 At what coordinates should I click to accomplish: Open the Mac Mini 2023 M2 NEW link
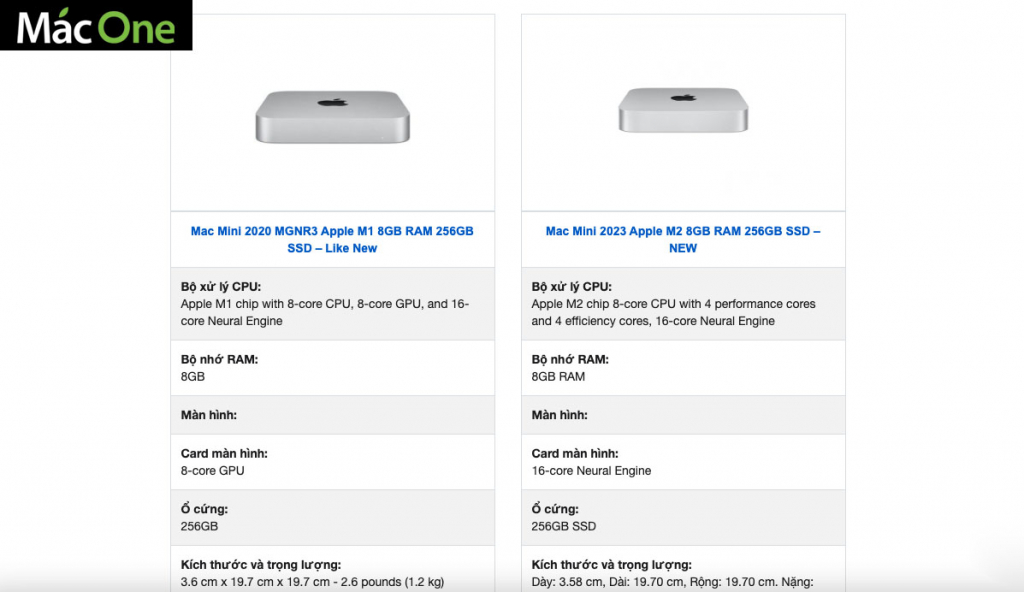682,239
